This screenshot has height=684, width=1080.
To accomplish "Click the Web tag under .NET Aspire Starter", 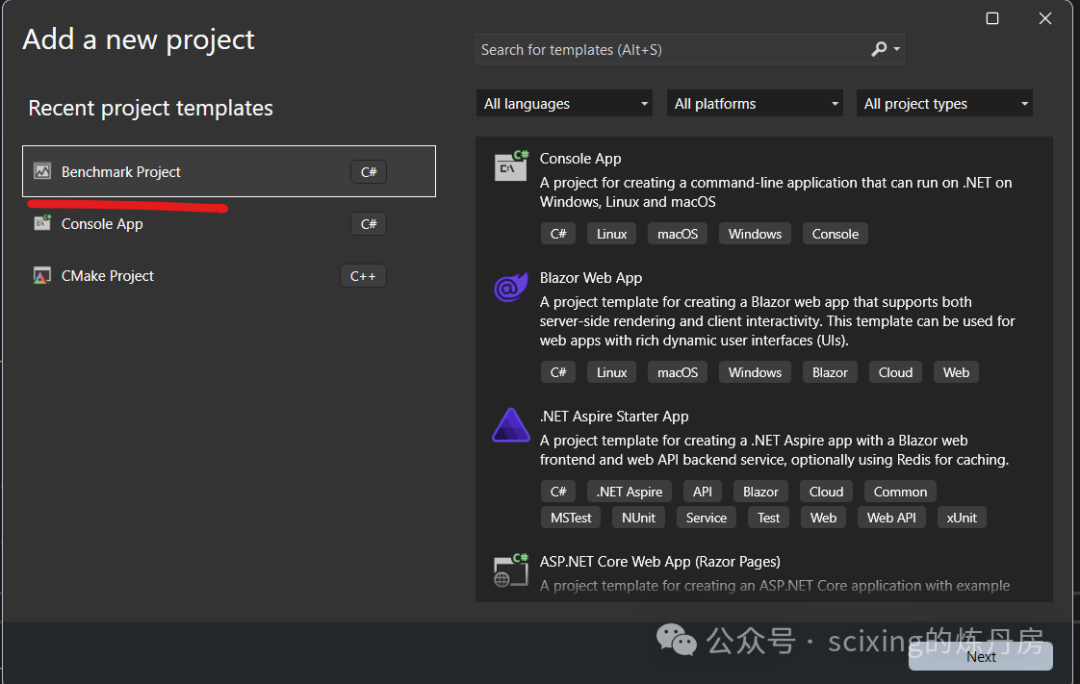I will [823, 517].
